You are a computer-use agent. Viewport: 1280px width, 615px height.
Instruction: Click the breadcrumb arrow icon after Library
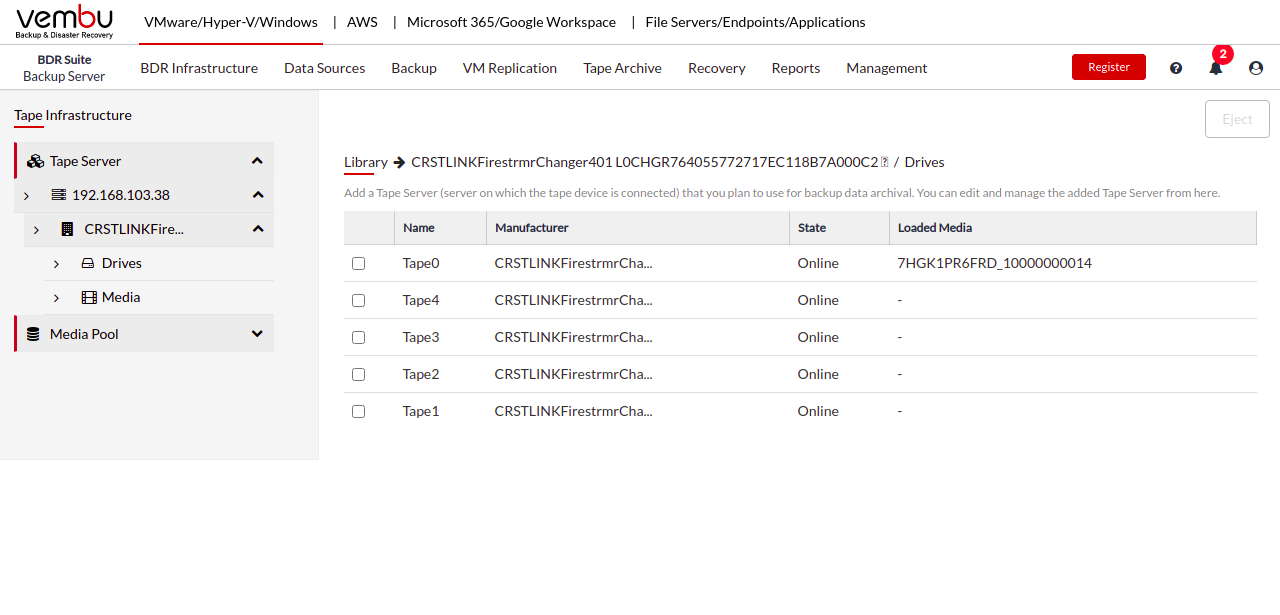point(399,162)
